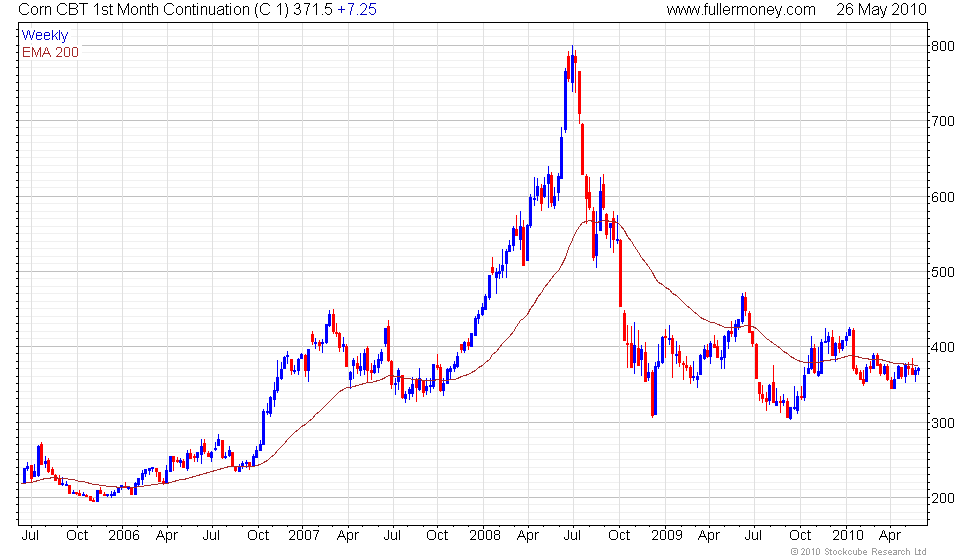Click the 2010 year label on time axis
The image size is (980, 560).
pos(848,536)
